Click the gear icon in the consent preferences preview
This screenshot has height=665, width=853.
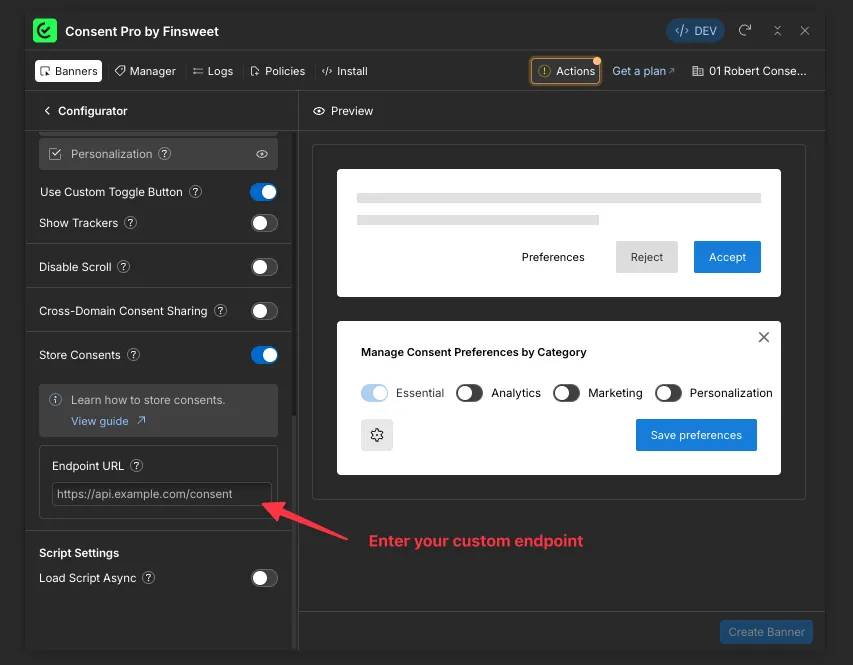coord(377,435)
